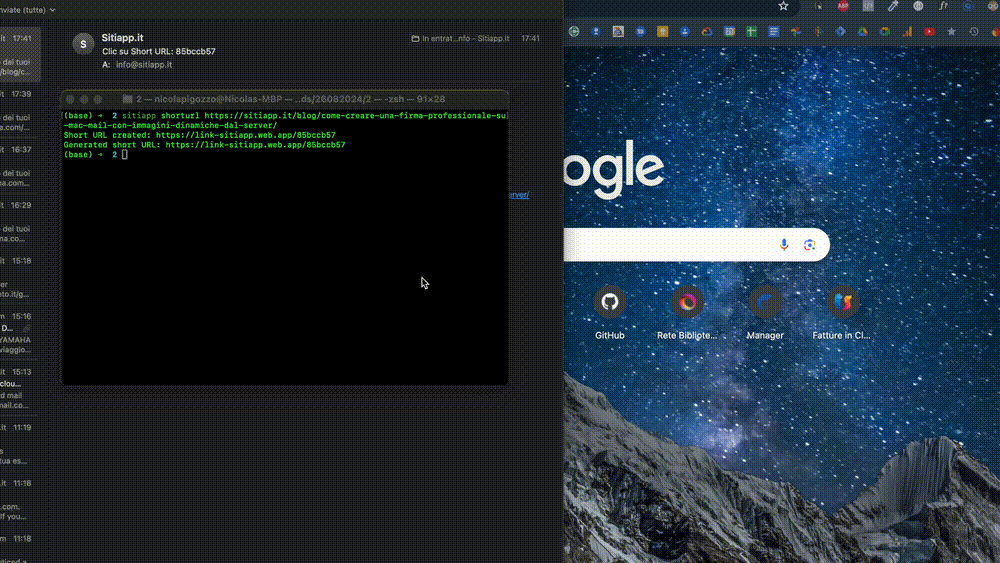Open the YouTube bookmark
Image resolution: width=1000 pixels, height=563 pixels.
tap(929, 31)
